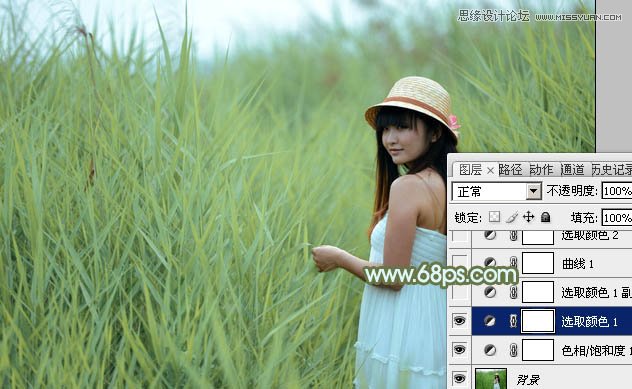Click lock image pixels brush icon
This screenshot has width=632, height=389.
pos(512,217)
